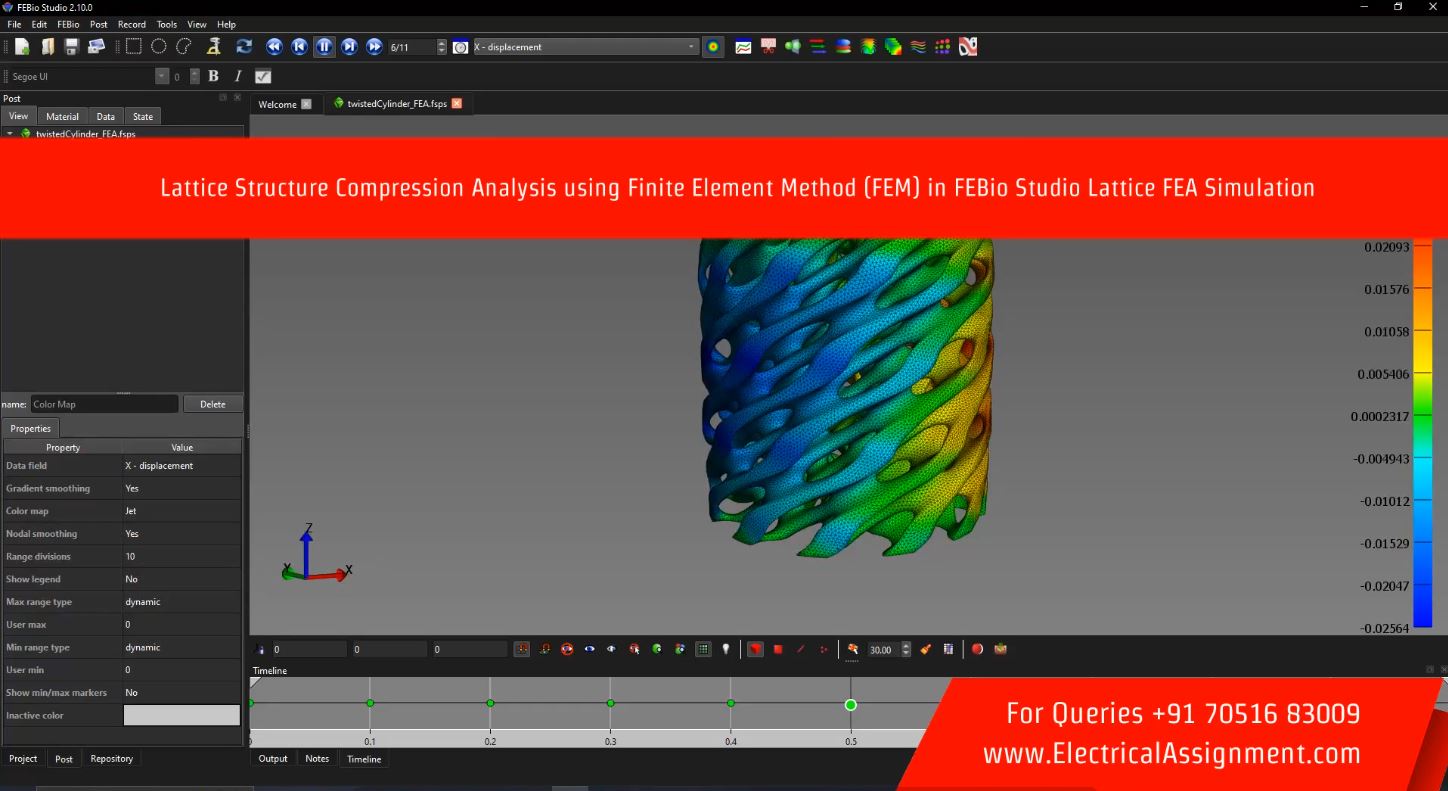Screen dimensions: 1448x791
Task: Reload the model with the refresh icon
Action: pos(244,47)
